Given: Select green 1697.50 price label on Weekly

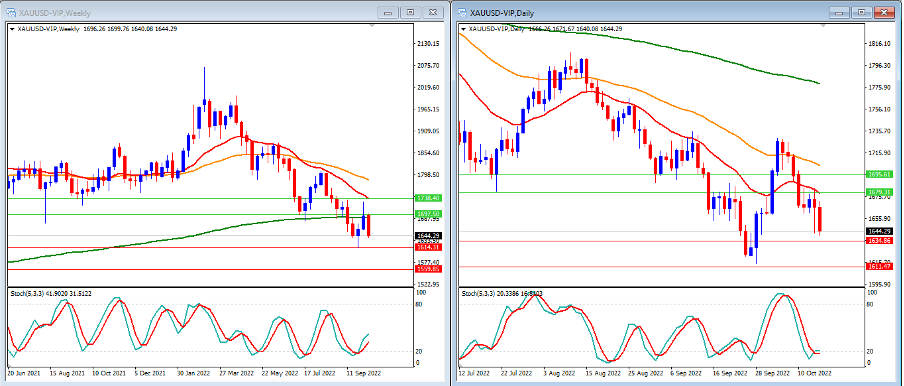Looking at the screenshot, I should tap(428, 214).
